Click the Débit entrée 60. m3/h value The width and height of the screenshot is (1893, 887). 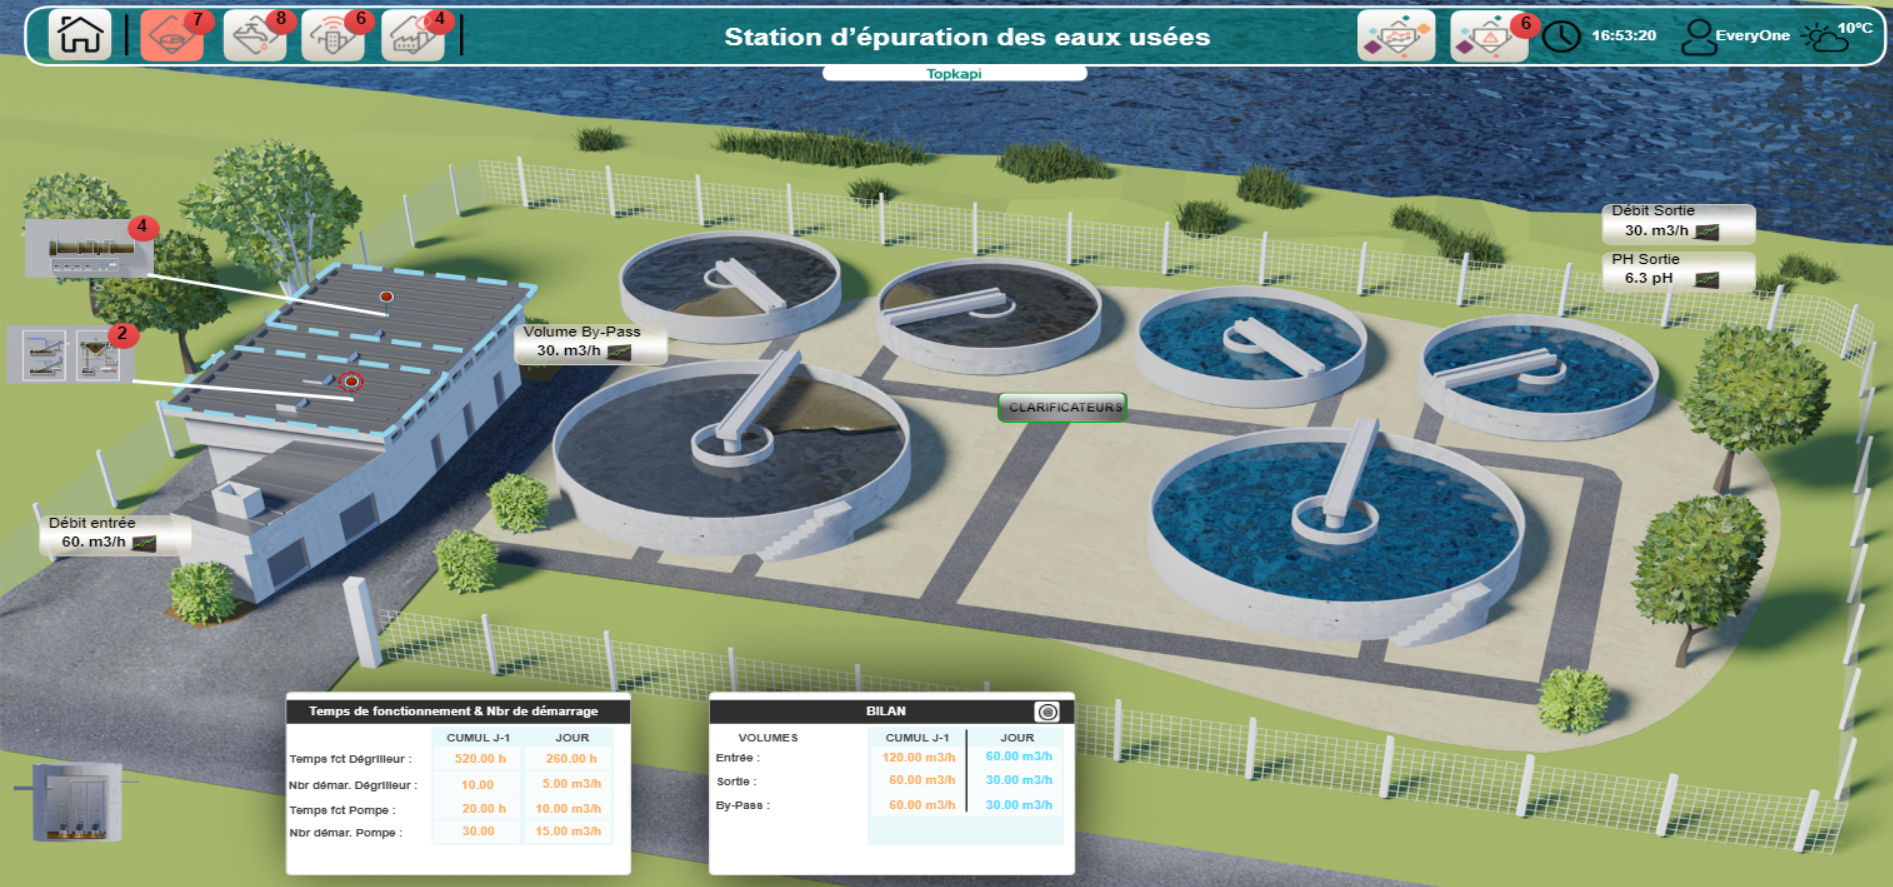pos(94,541)
